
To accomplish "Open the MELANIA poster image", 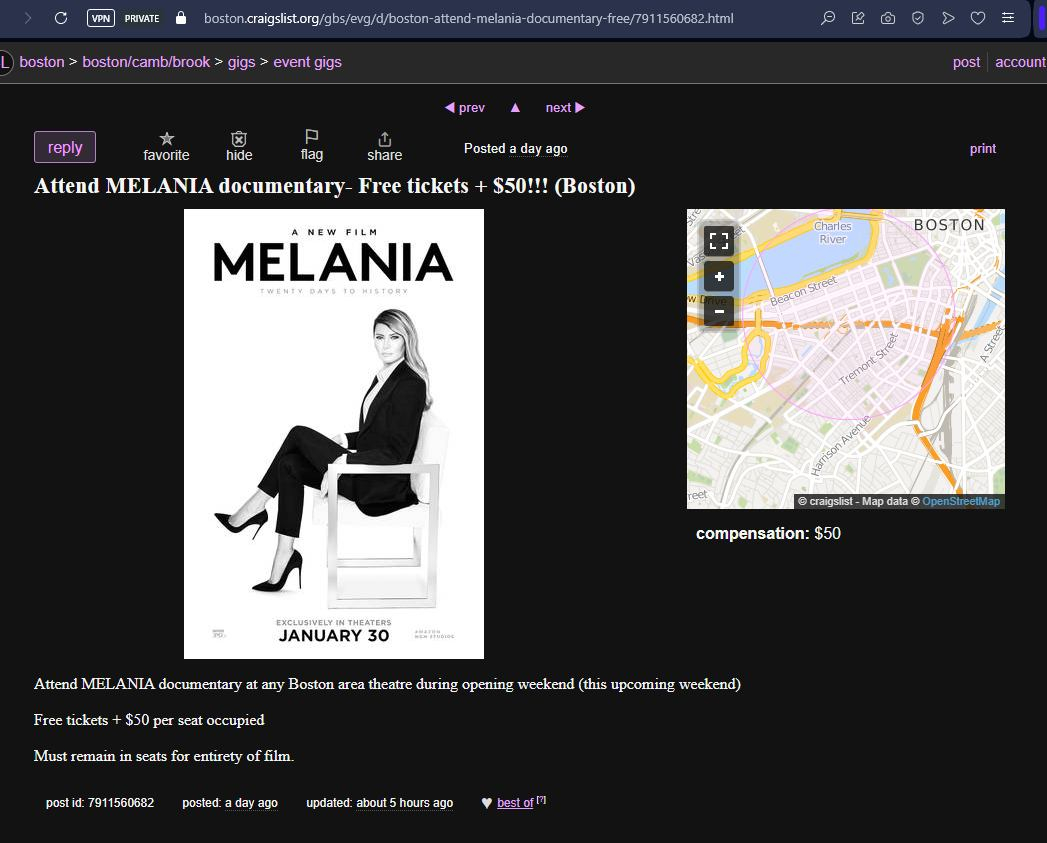I will point(334,434).
